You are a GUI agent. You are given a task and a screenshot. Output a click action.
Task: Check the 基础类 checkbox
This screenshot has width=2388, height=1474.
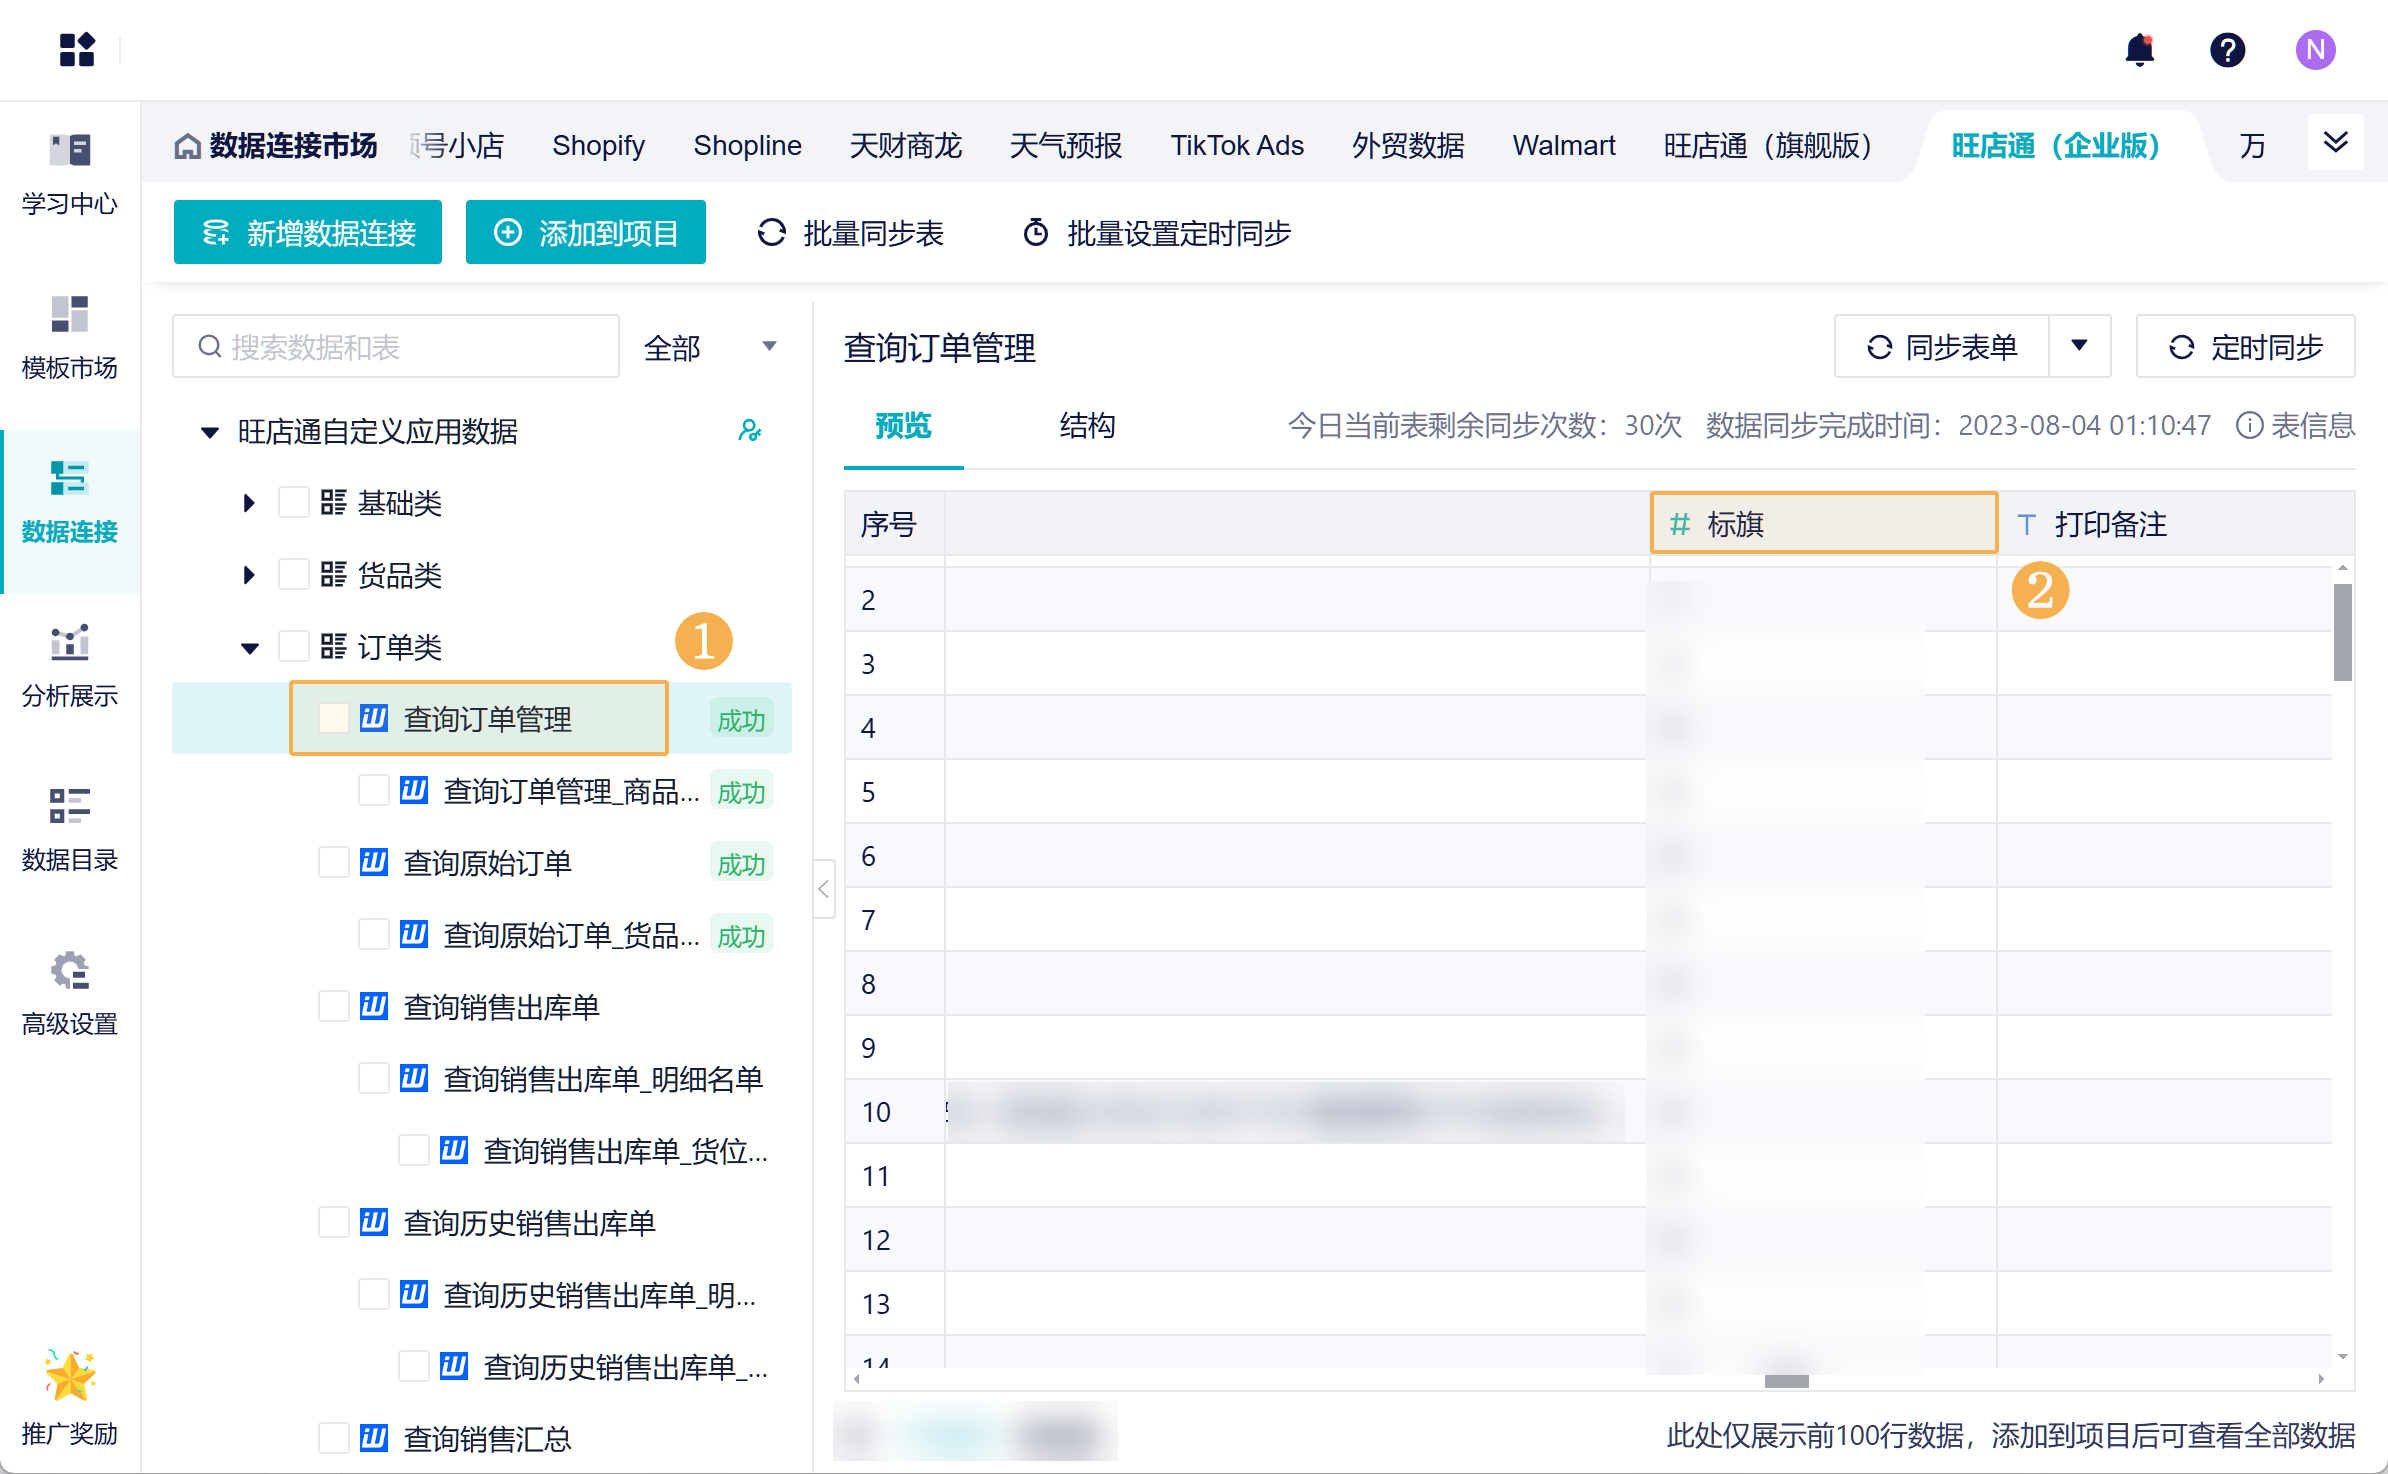pyautogui.click(x=293, y=502)
